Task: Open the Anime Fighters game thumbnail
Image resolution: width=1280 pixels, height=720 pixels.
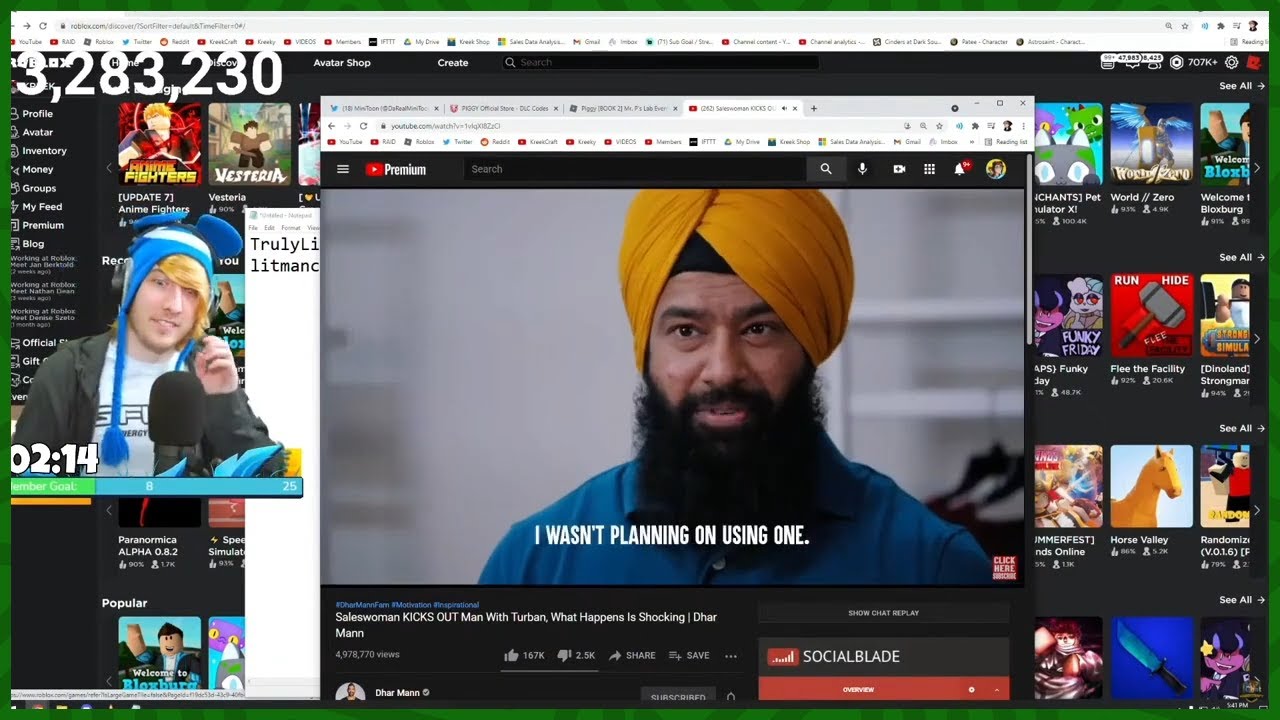Action: (x=159, y=144)
